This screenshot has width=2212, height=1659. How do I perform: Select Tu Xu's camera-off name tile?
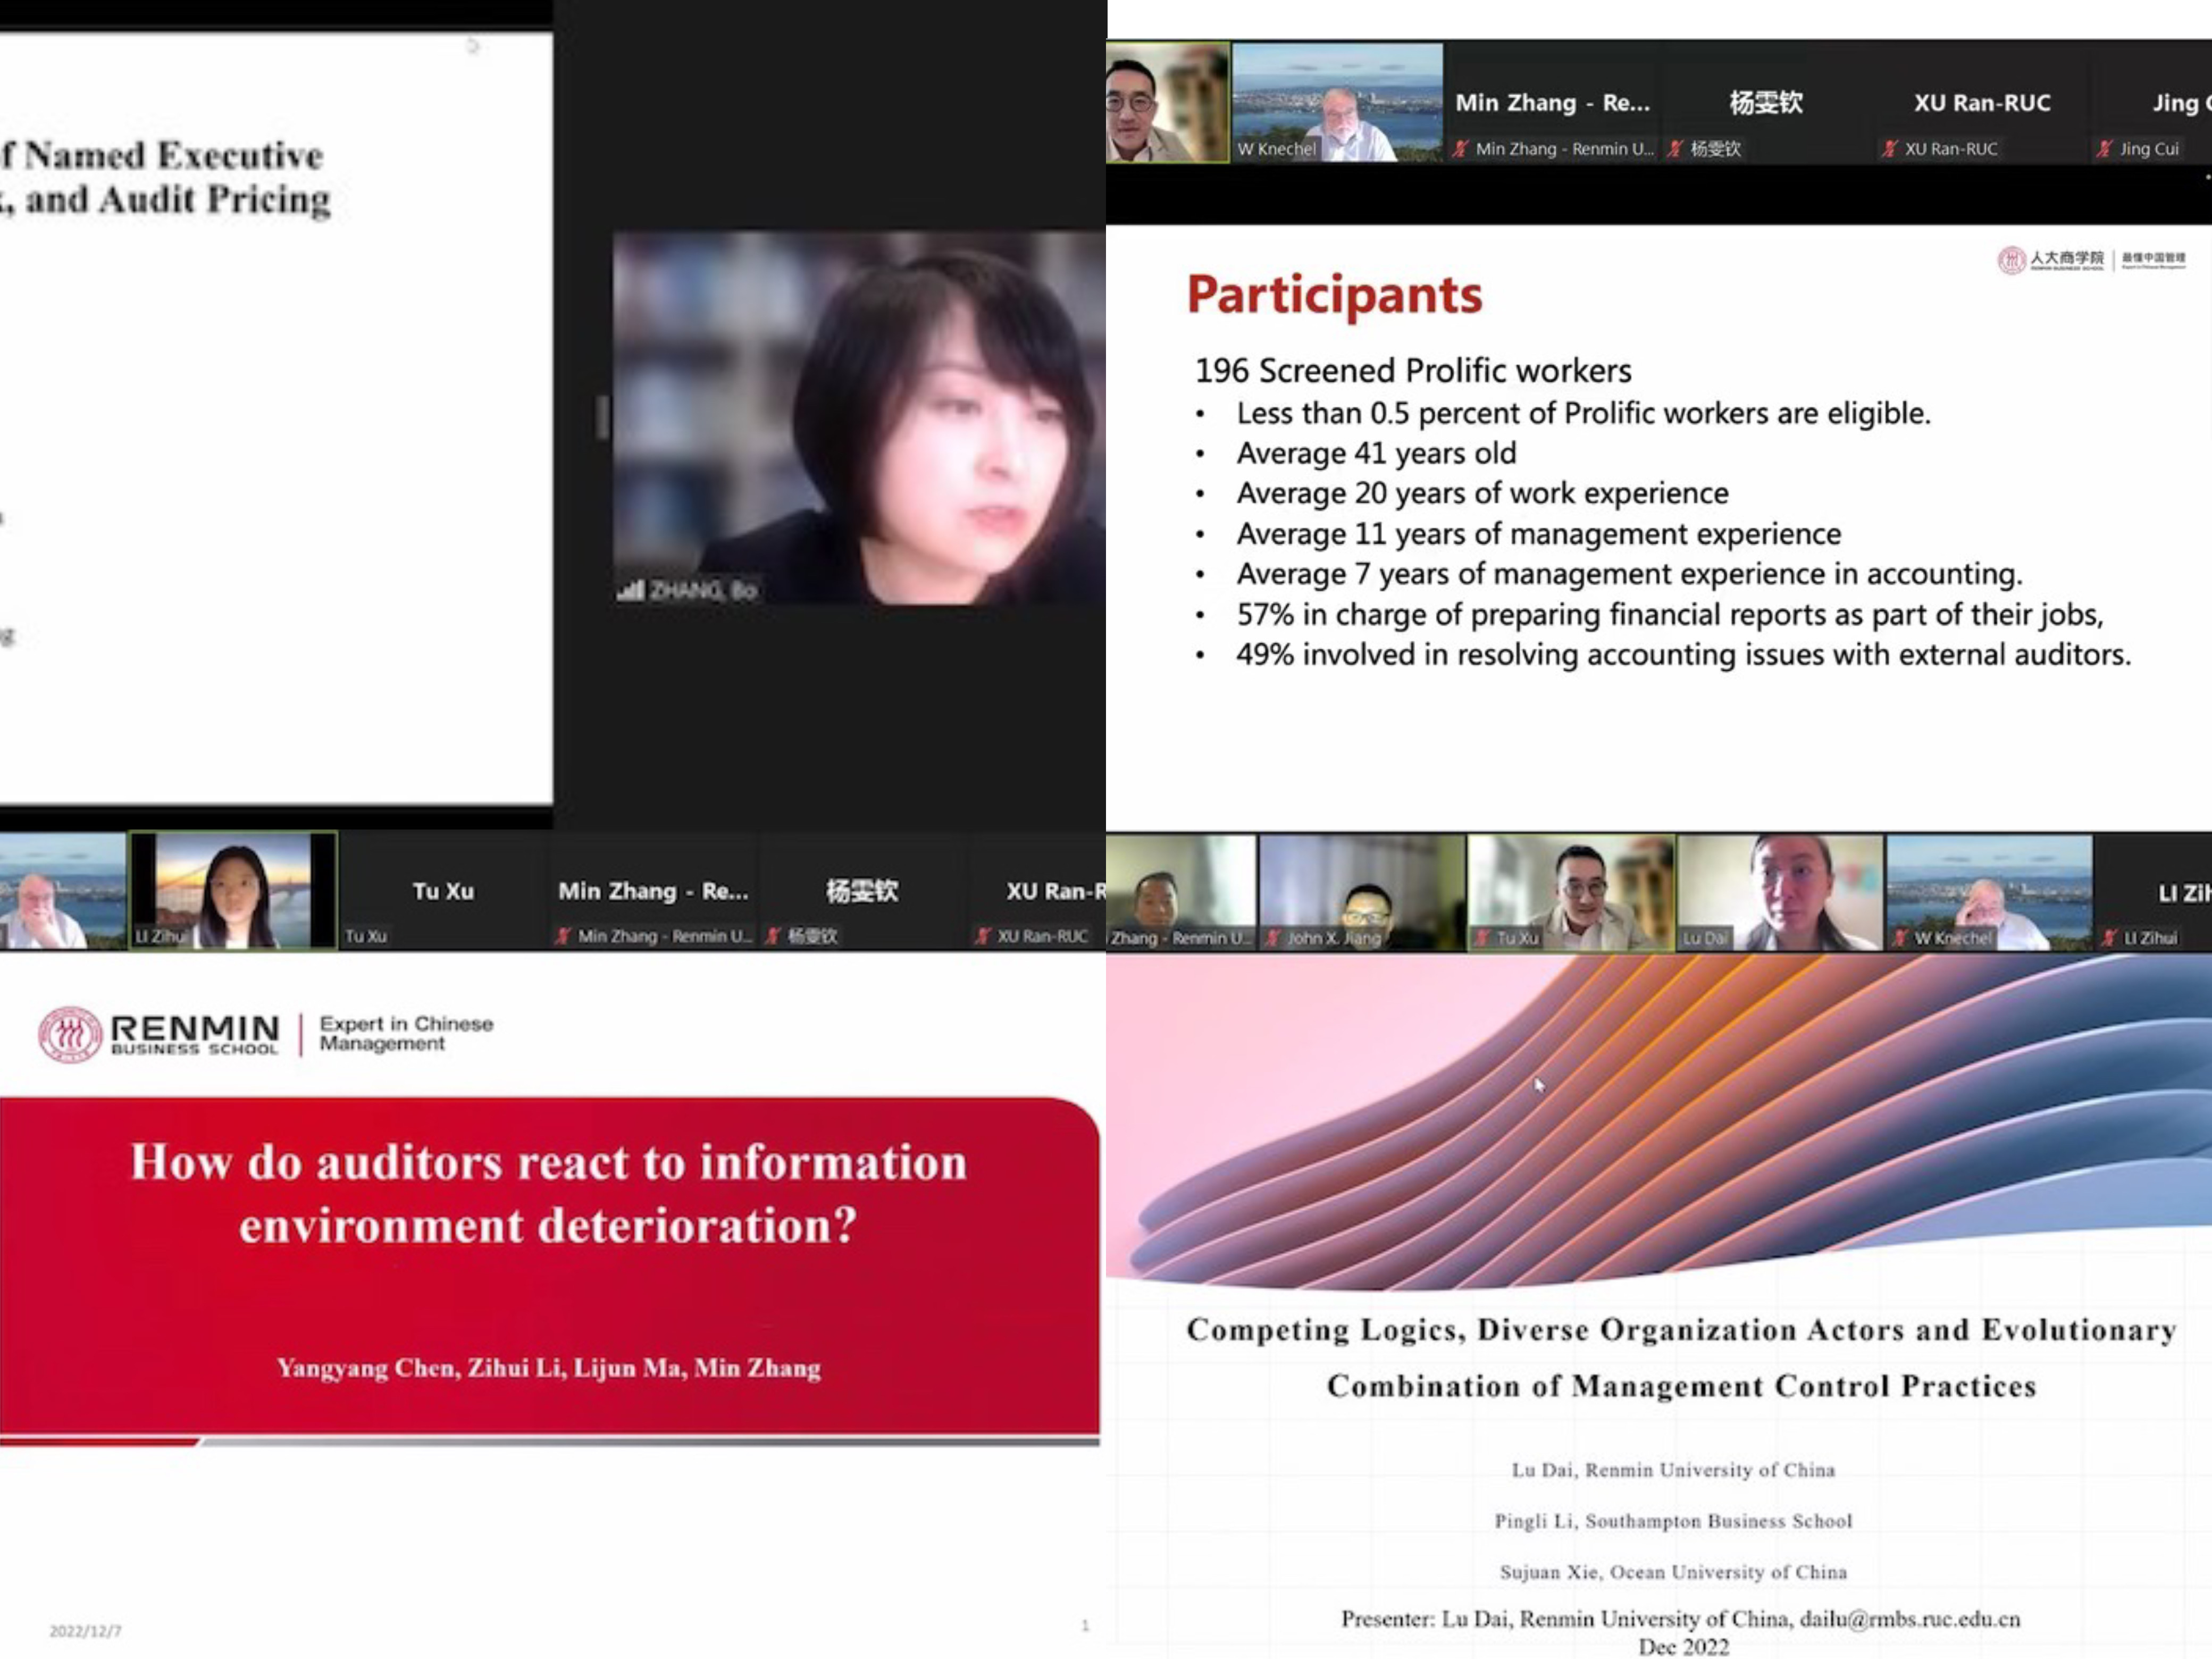[x=443, y=890]
